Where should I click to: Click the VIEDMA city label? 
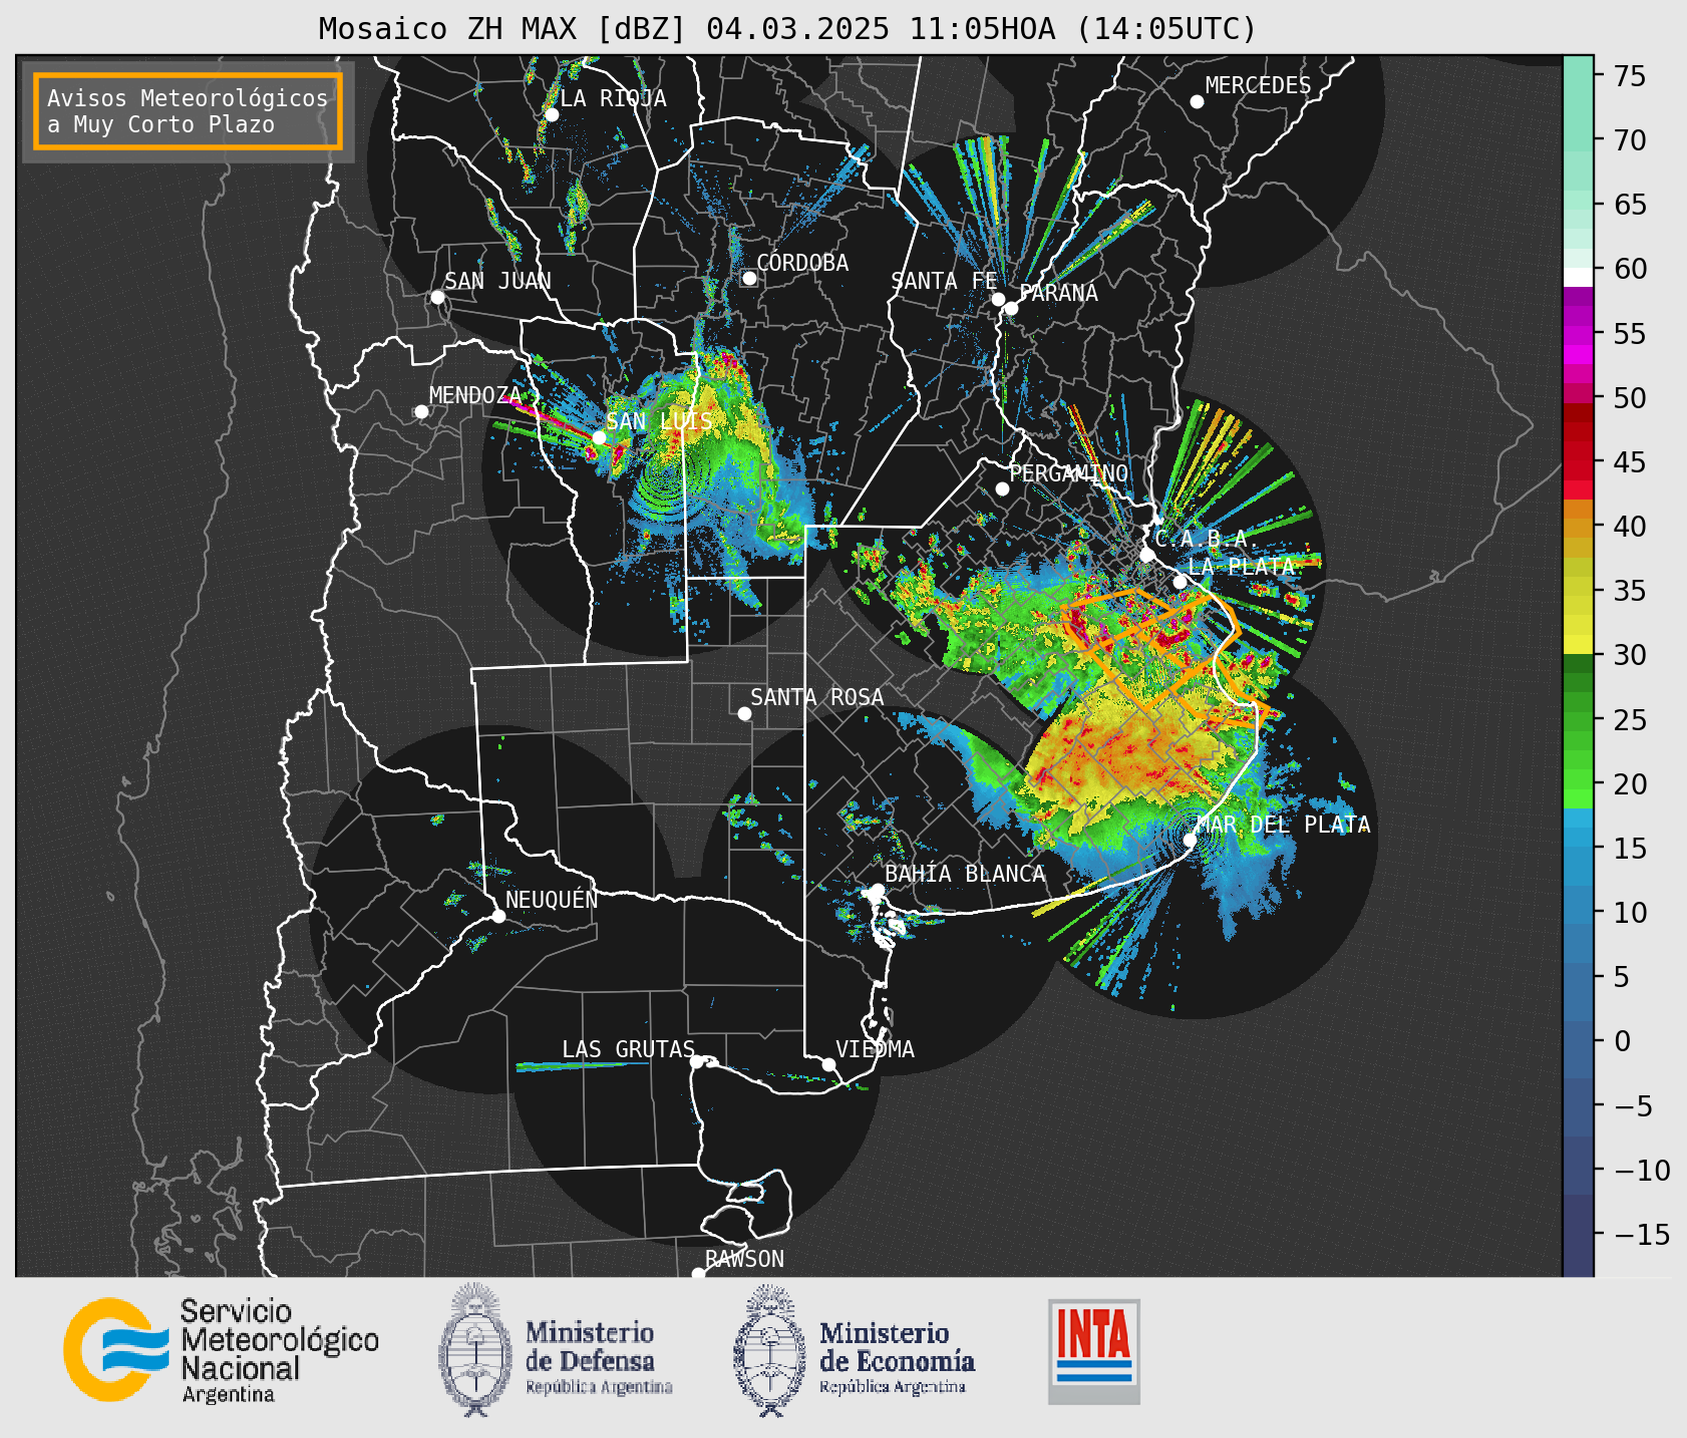pos(875,1049)
